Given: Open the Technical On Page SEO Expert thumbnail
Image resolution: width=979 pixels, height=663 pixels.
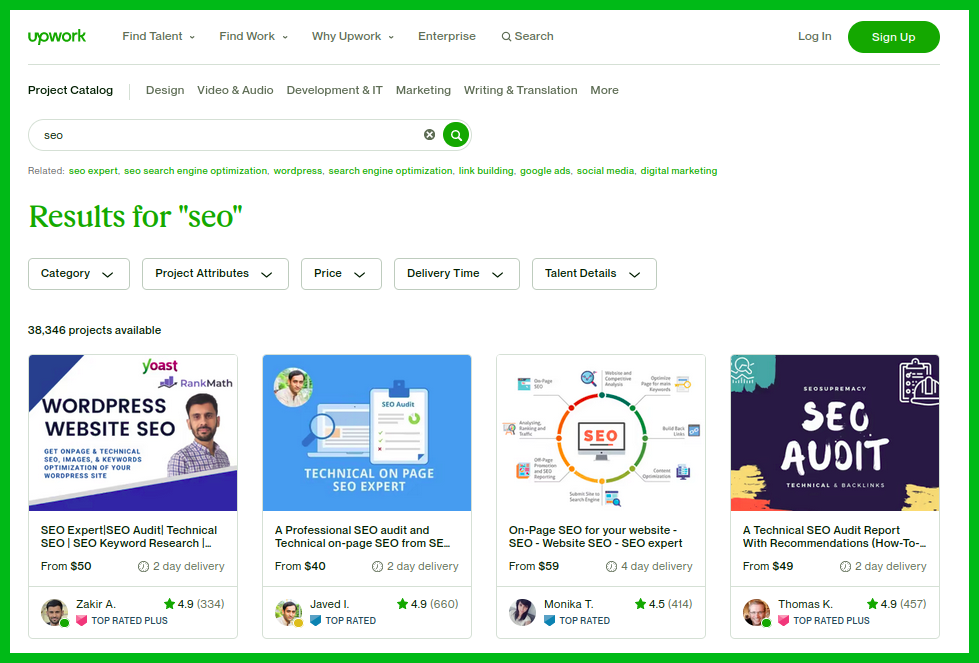Looking at the screenshot, I should click(367, 433).
